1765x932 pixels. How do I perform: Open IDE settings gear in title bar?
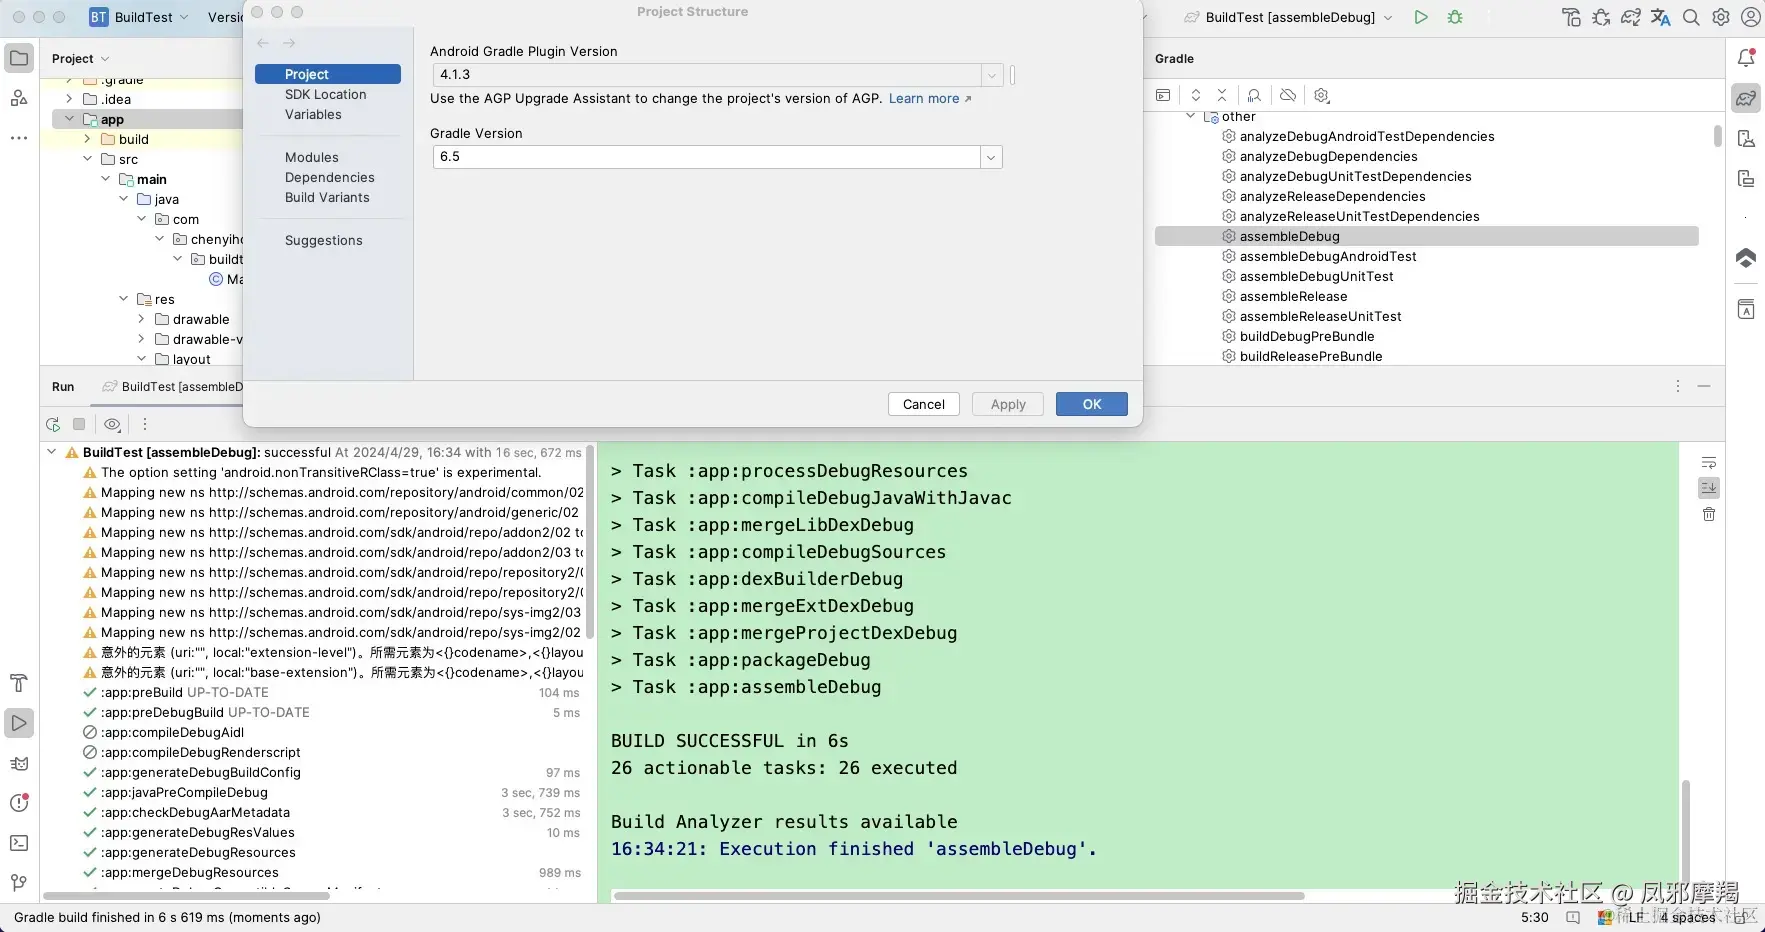click(x=1721, y=17)
